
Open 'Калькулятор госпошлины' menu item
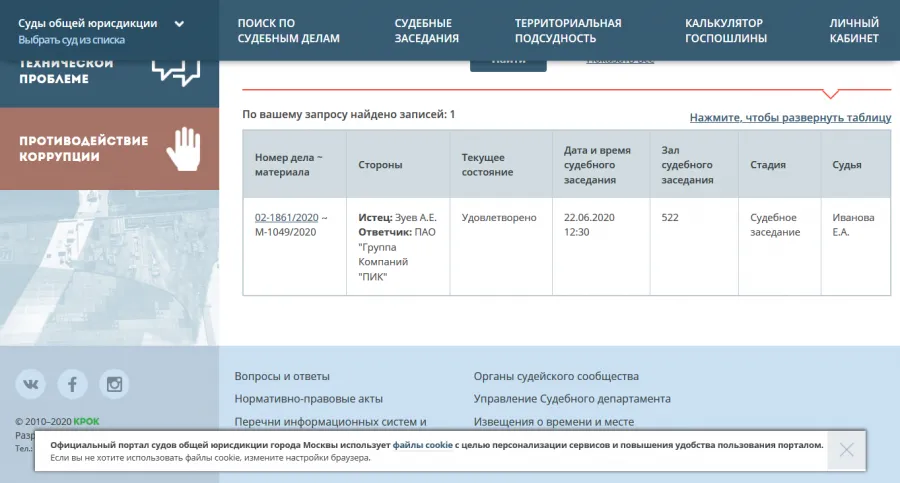coord(726,30)
